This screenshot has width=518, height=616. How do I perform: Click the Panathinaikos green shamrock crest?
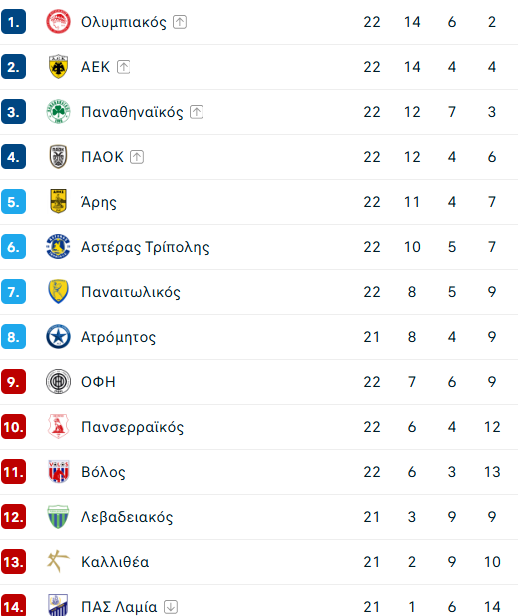(x=58, y=112)
